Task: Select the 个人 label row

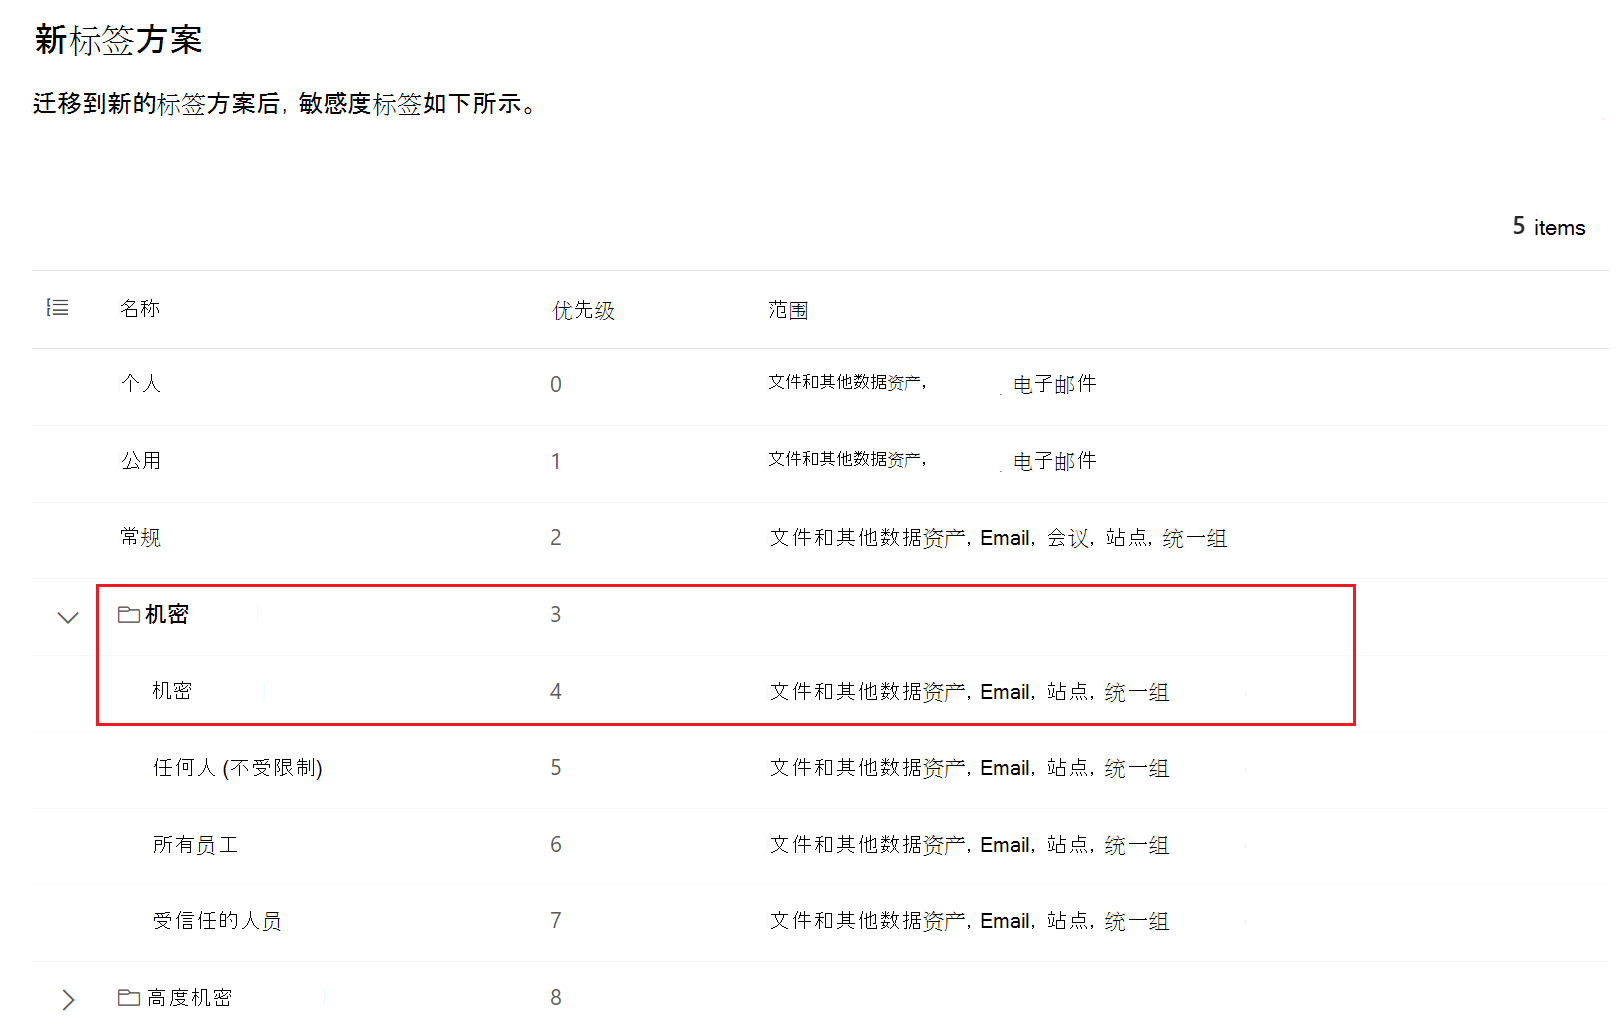Action: click(141, 383)
